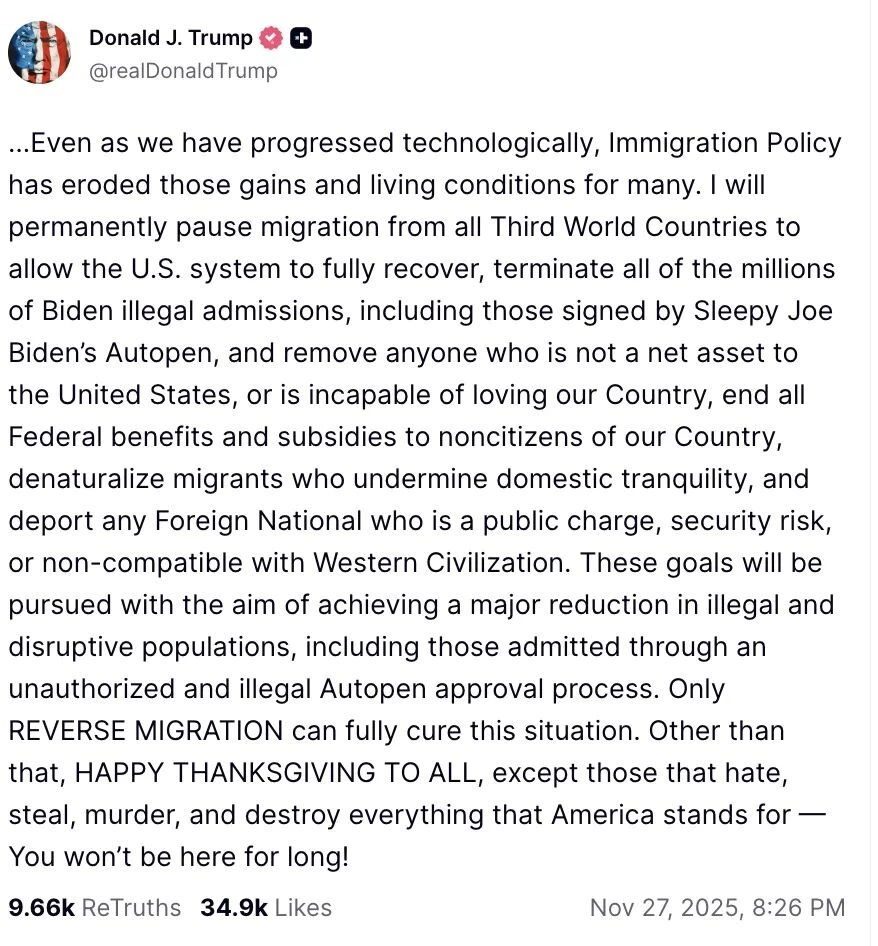
Task: Click the words Sleepy Joe in post
Action: coord(763,312)
